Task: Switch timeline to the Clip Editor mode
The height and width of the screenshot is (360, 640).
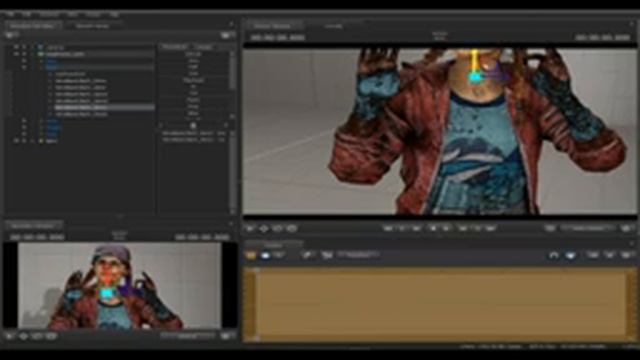Action: (x=250, y=255)
